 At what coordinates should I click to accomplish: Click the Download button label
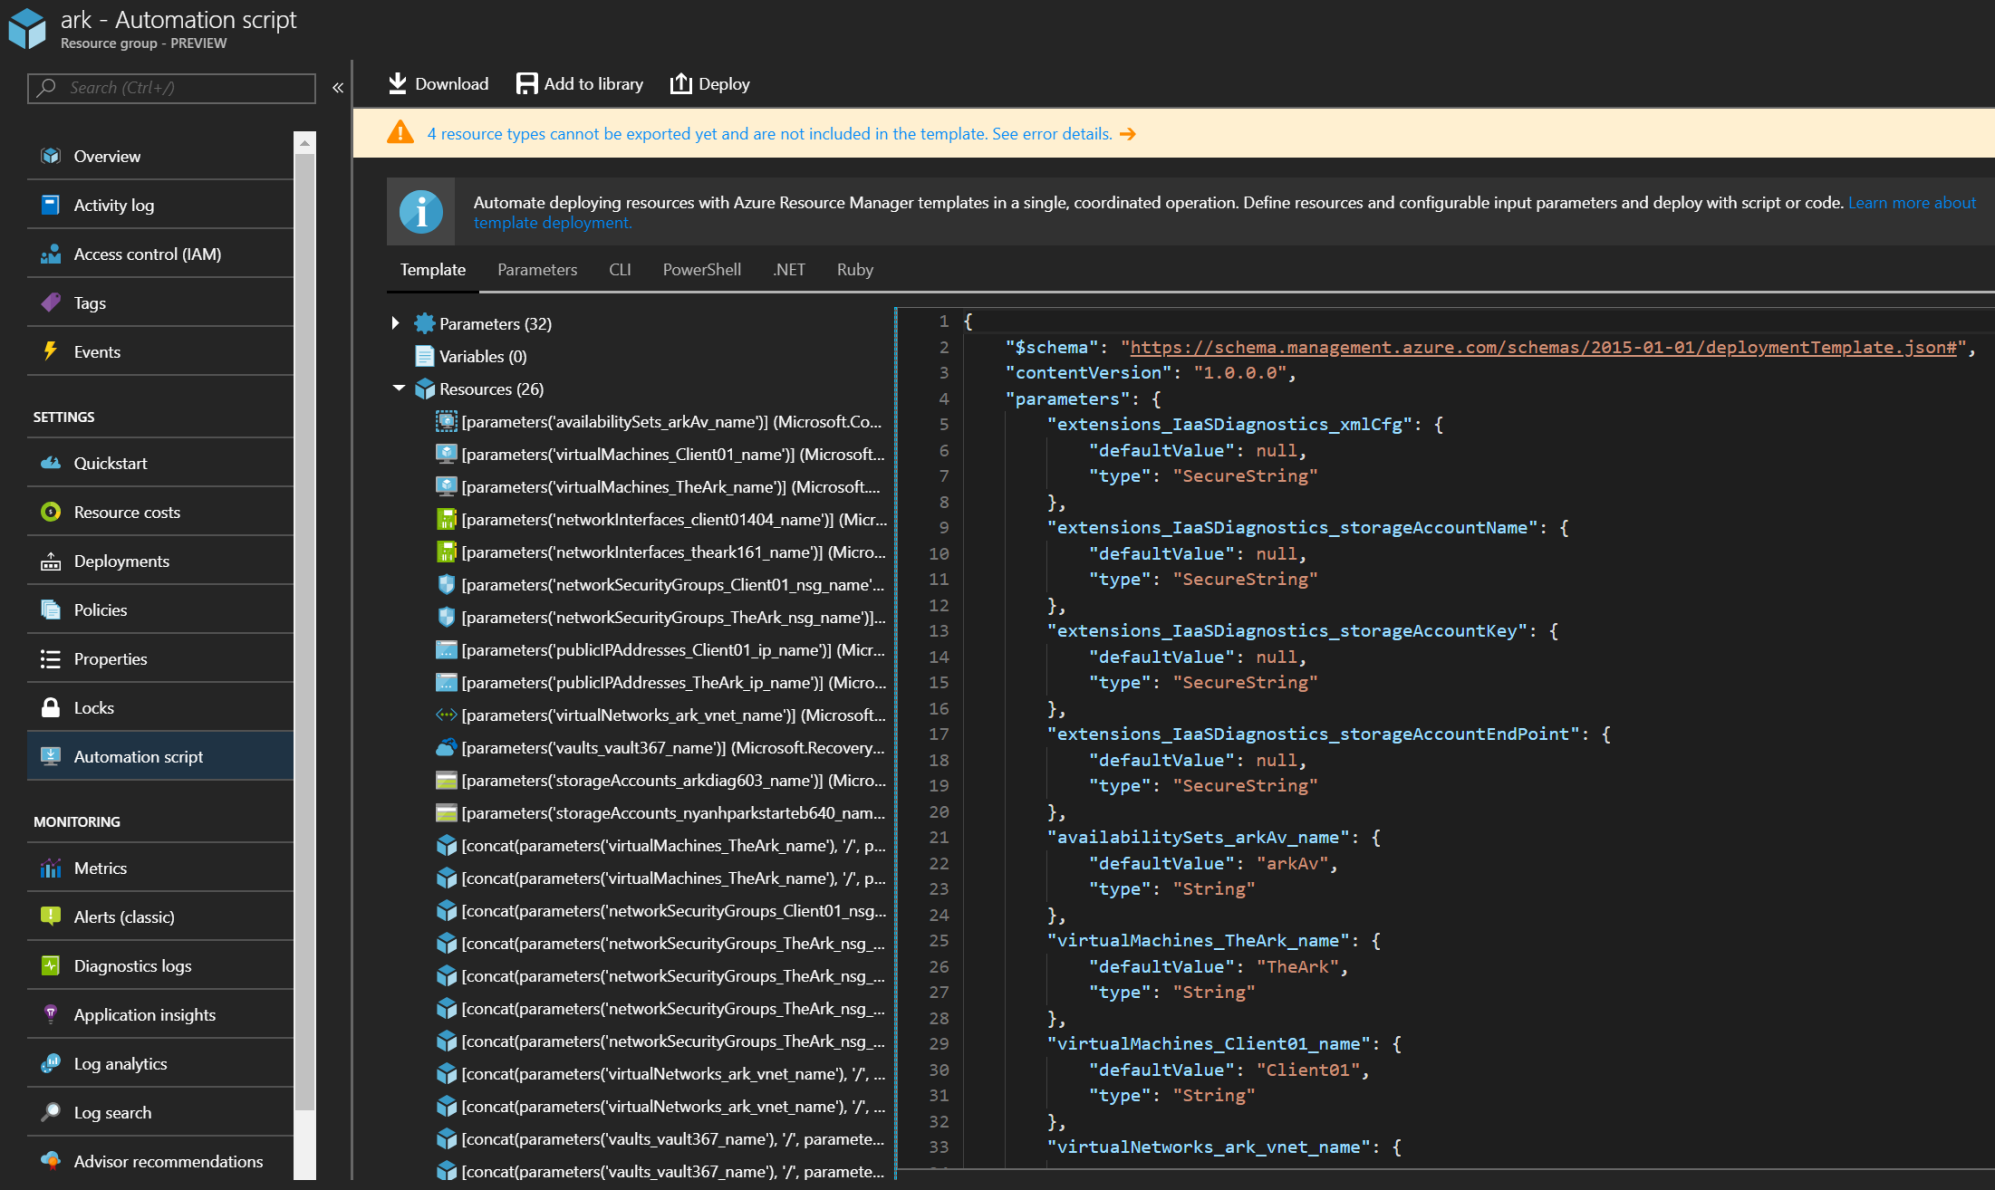(452, 84)
